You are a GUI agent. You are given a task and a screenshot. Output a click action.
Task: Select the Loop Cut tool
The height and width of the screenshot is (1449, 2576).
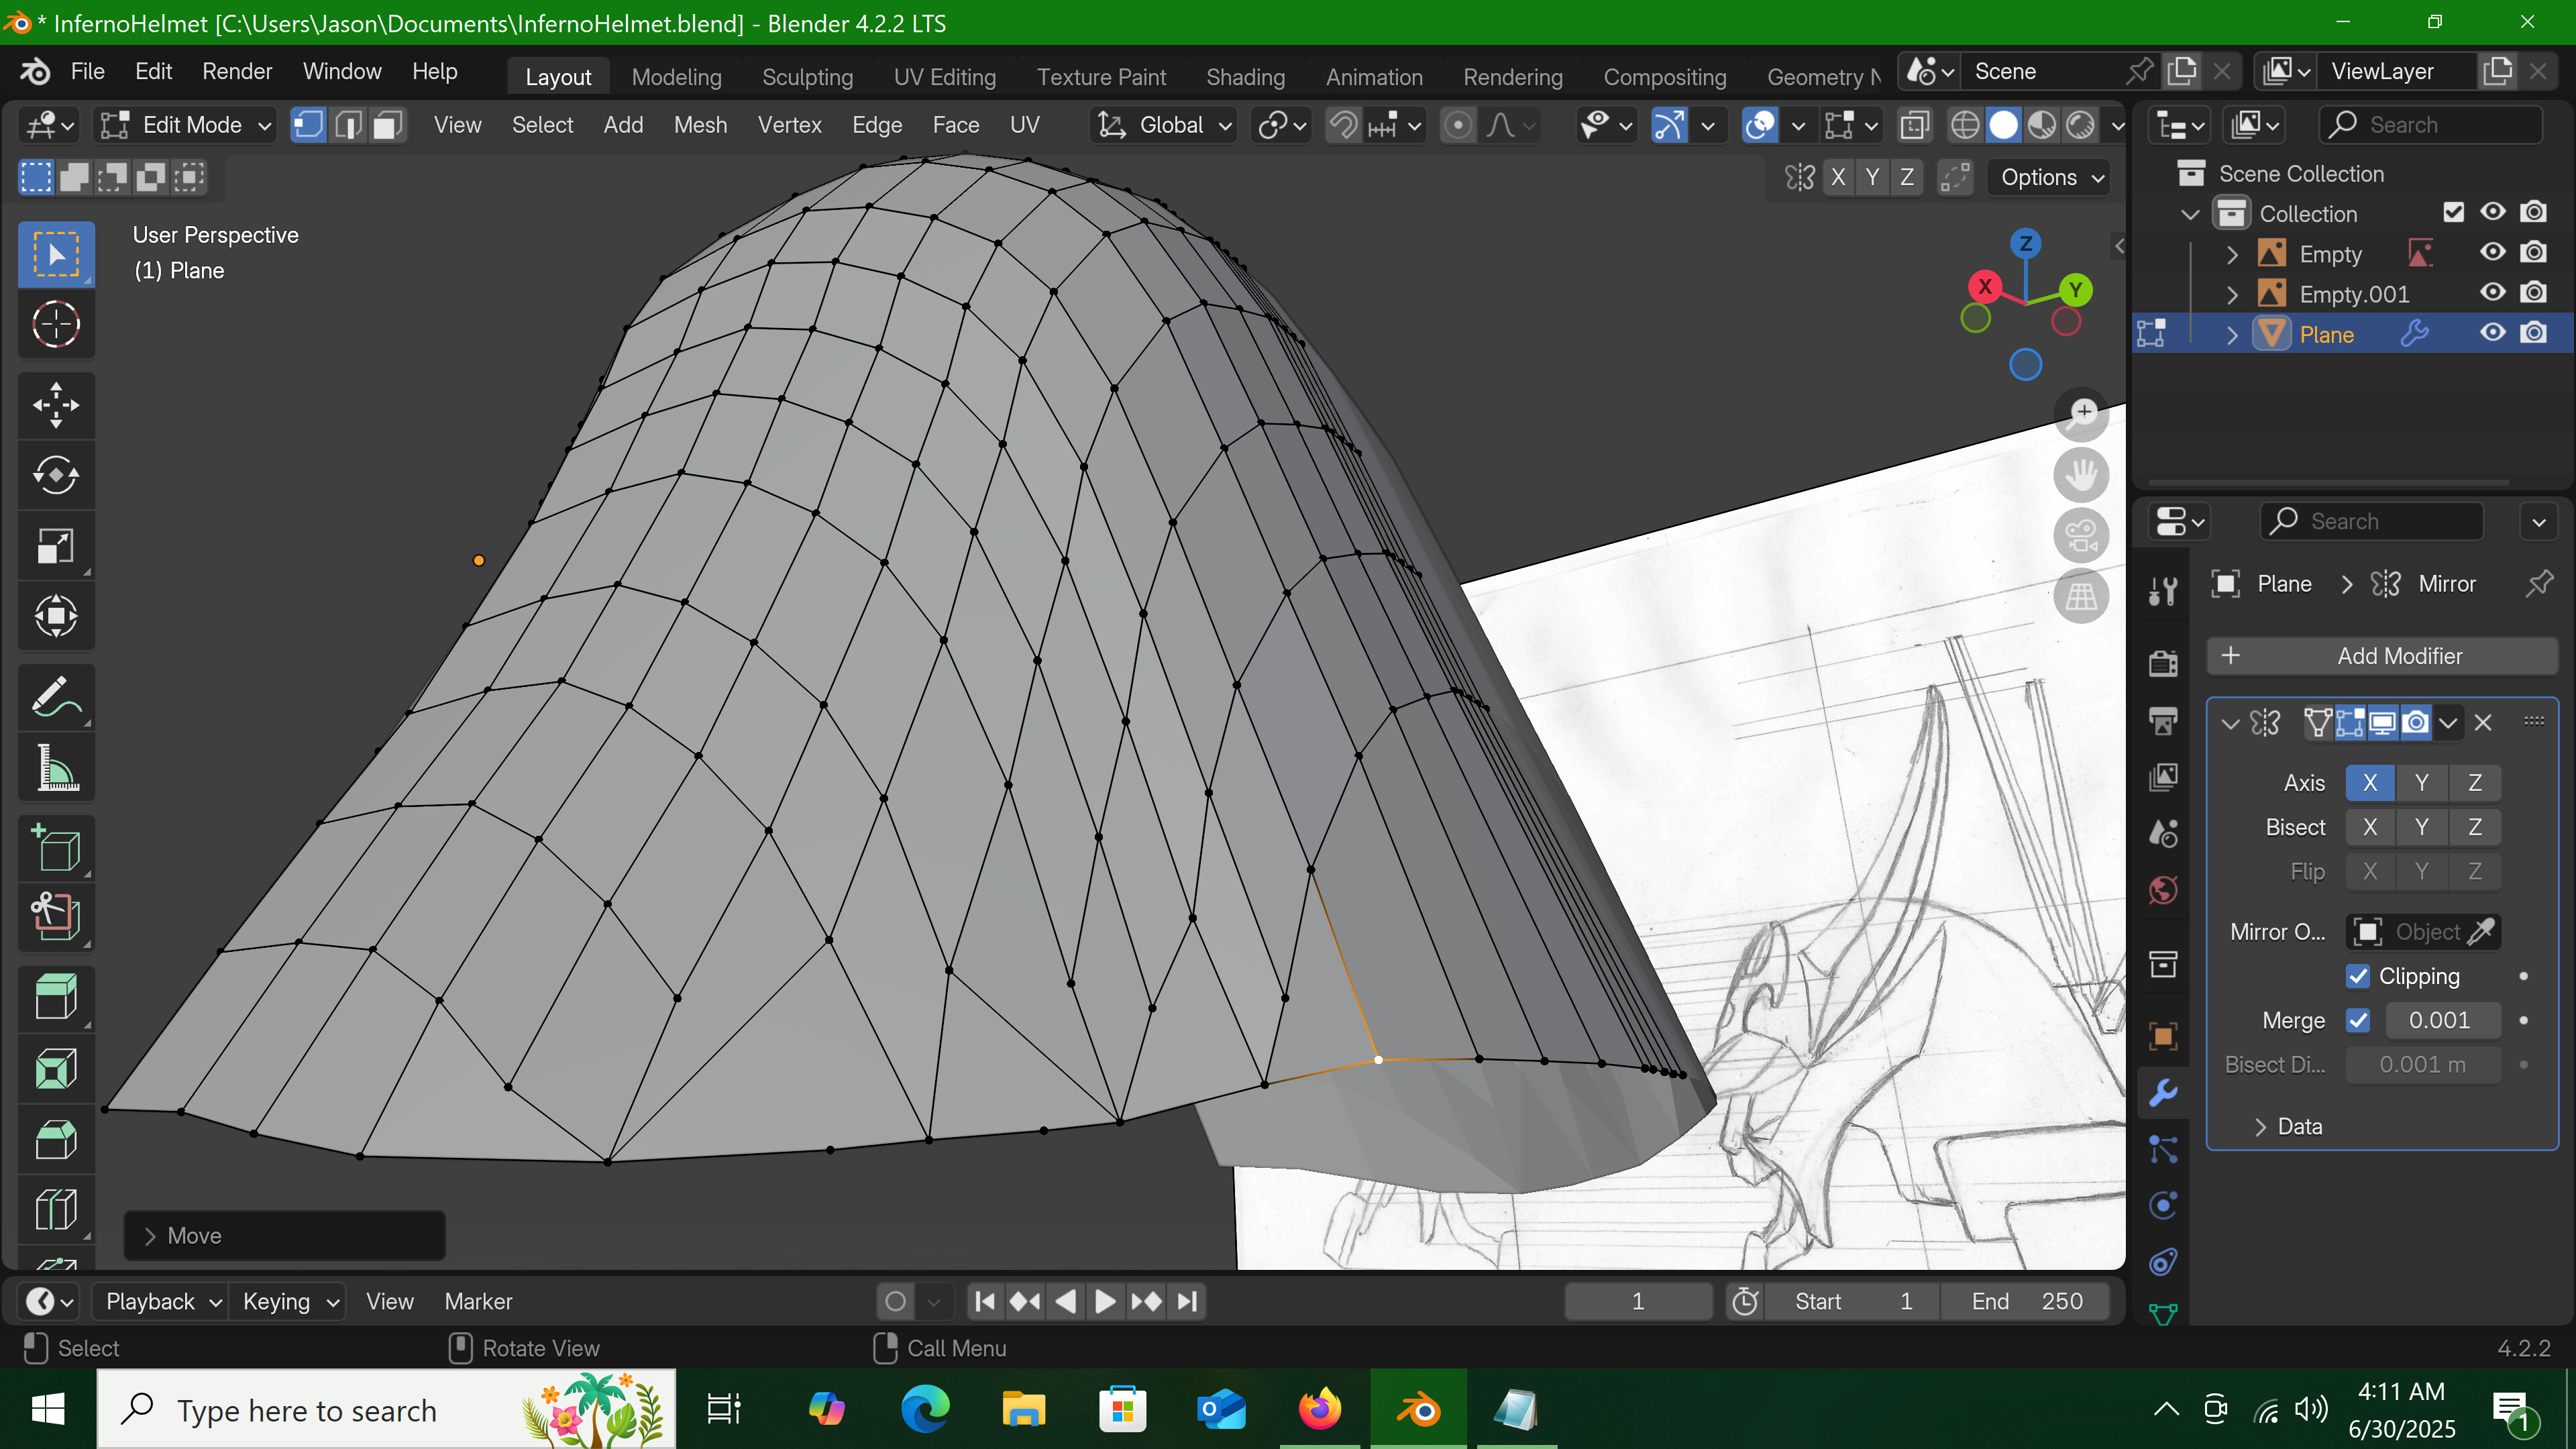point(56,1209)
